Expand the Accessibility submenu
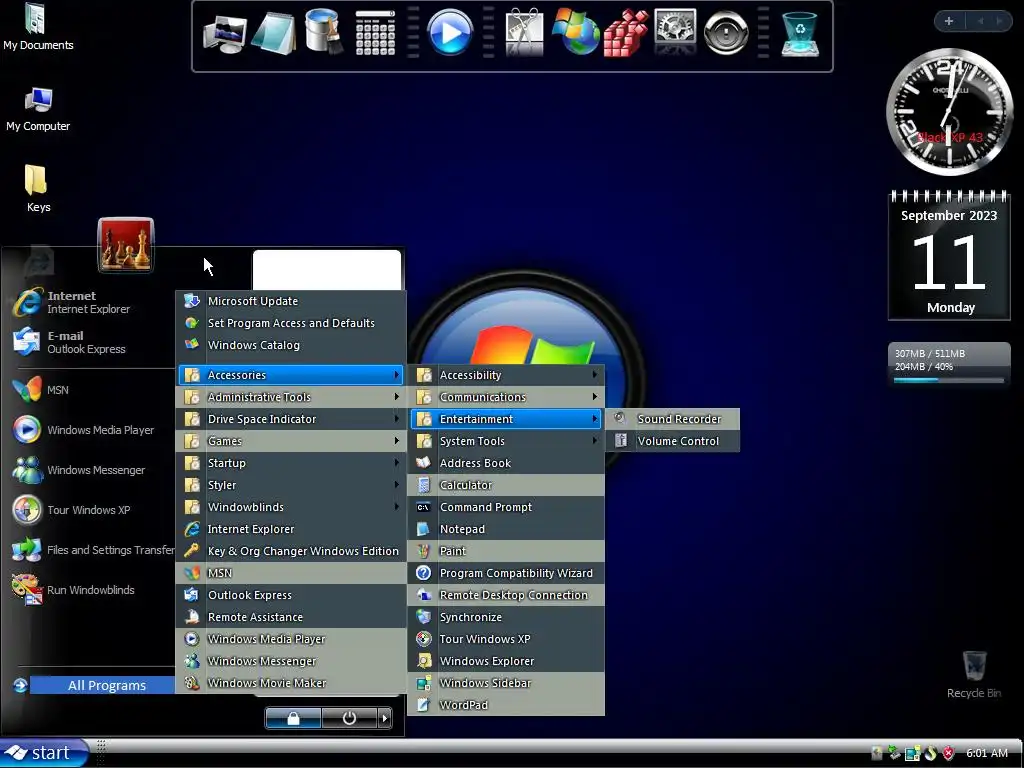 tap(506, 375)
